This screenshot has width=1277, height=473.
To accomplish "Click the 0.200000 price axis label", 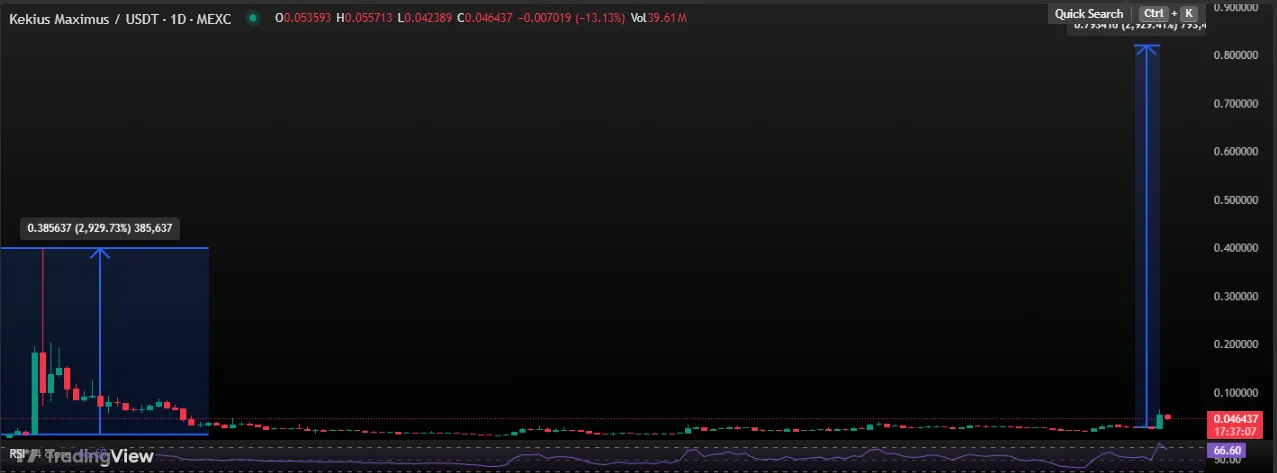I will point(1237,345).
